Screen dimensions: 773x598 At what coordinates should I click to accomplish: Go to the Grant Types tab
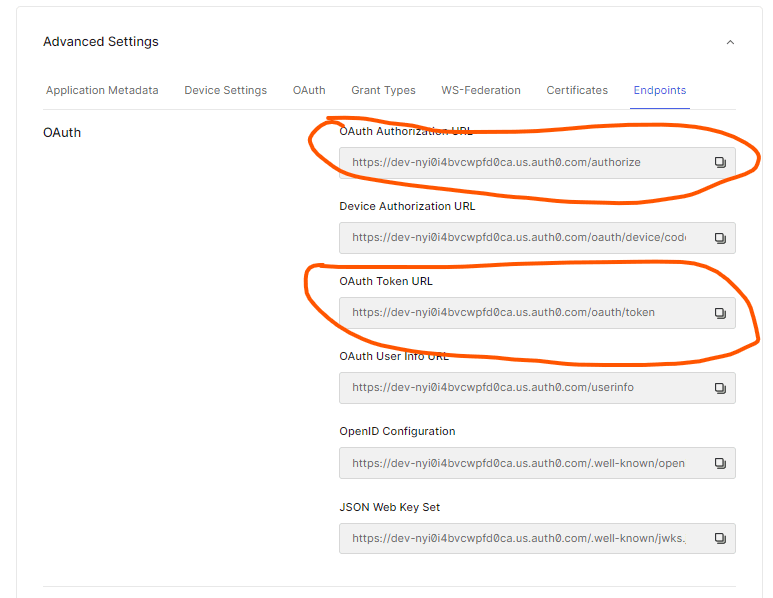(x=383, y=90)
